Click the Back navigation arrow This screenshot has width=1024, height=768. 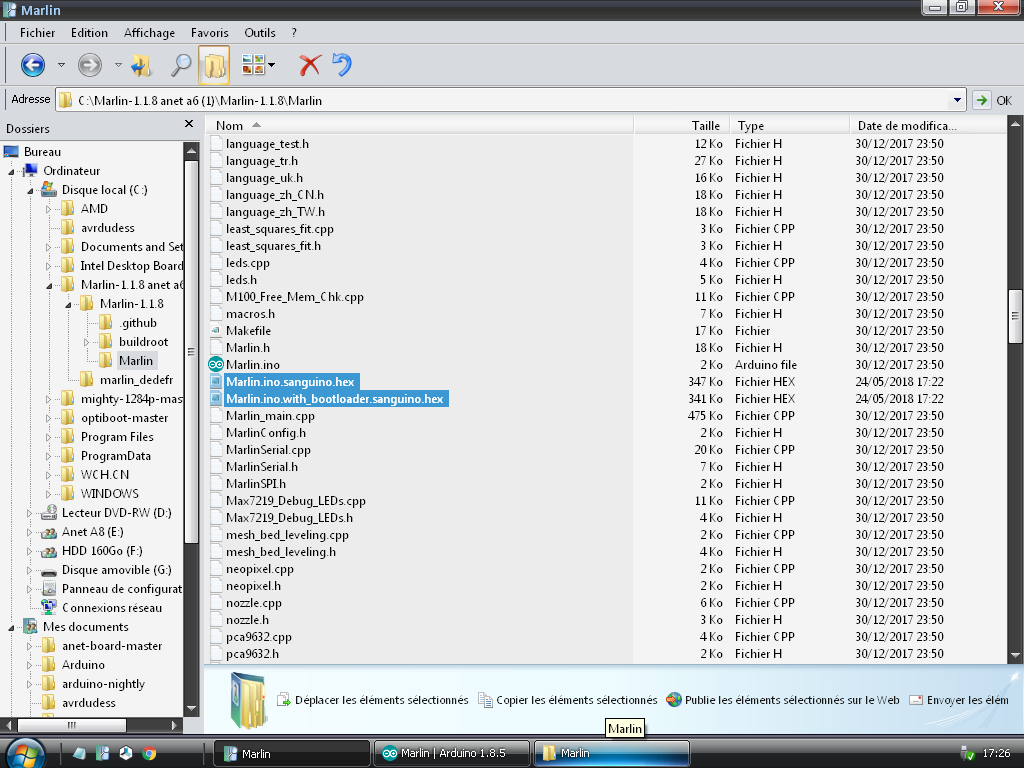[33, 65]
